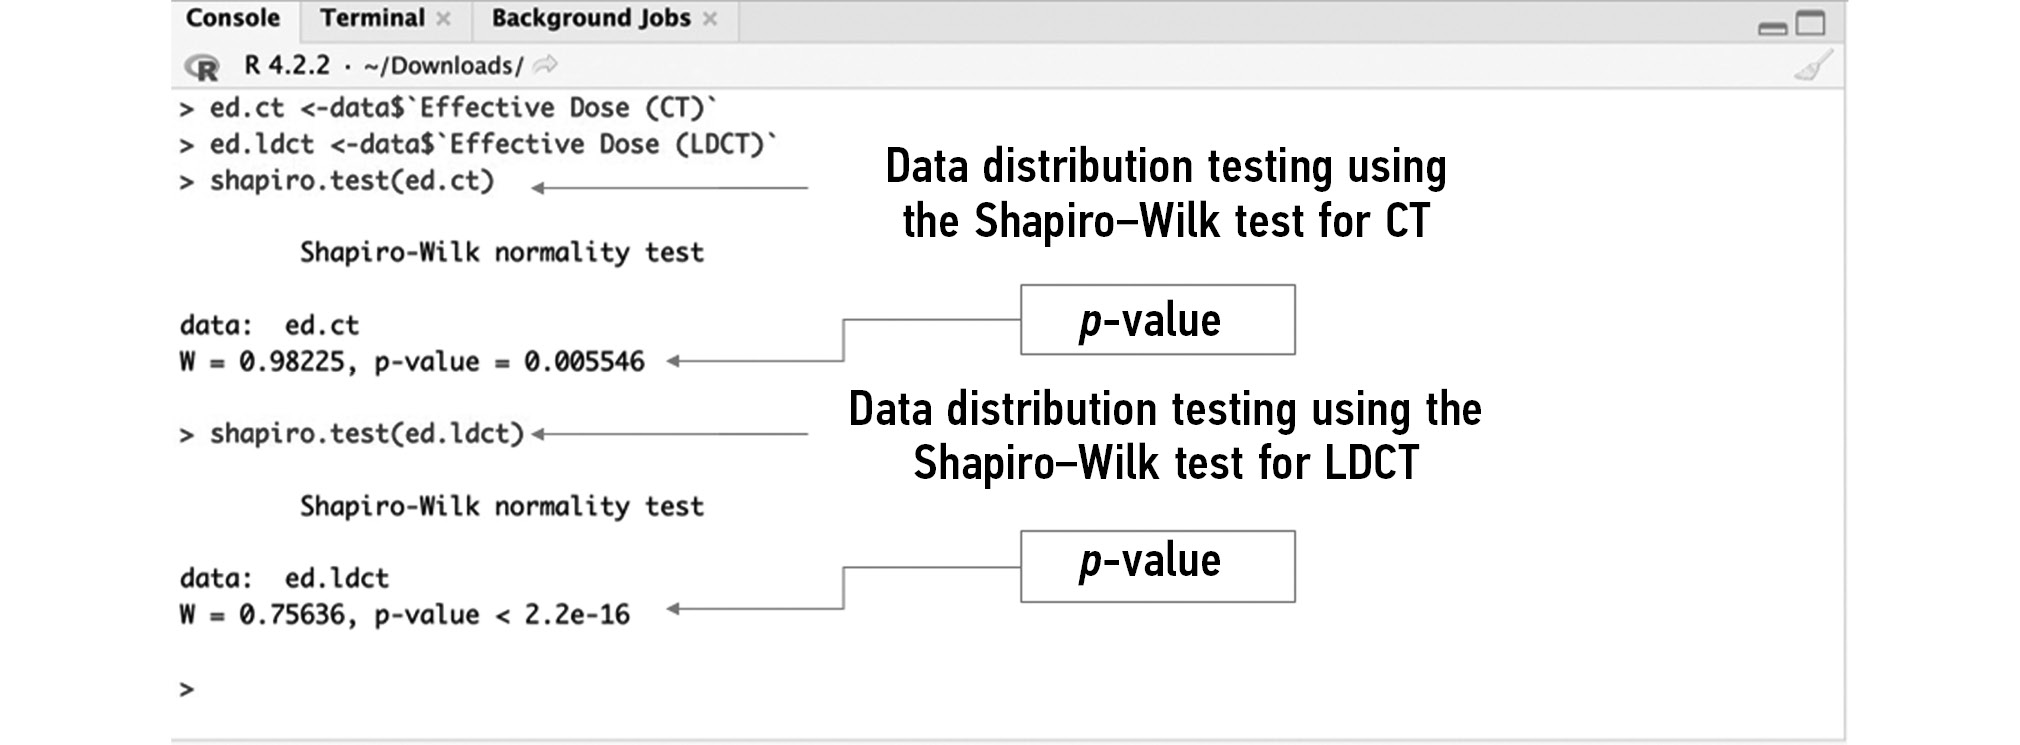The image size is (2020, 745).
Task: Click the clear console broom icon
Action: [1812, 66]
